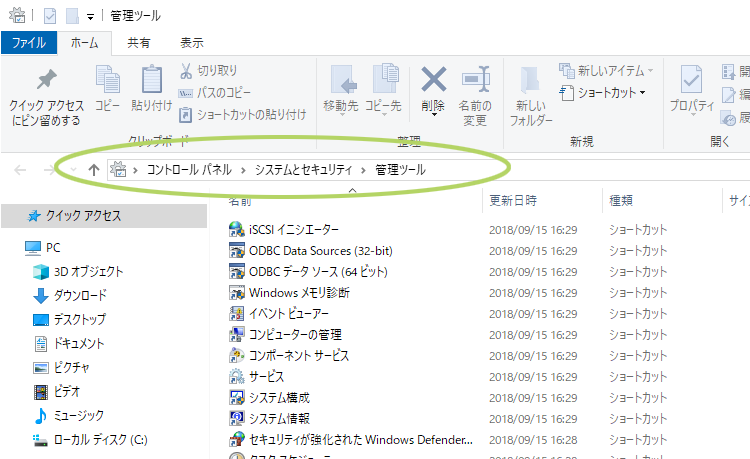Open the コピー先 (Copy to) button

pyautogui.click(x=383, y=89)
